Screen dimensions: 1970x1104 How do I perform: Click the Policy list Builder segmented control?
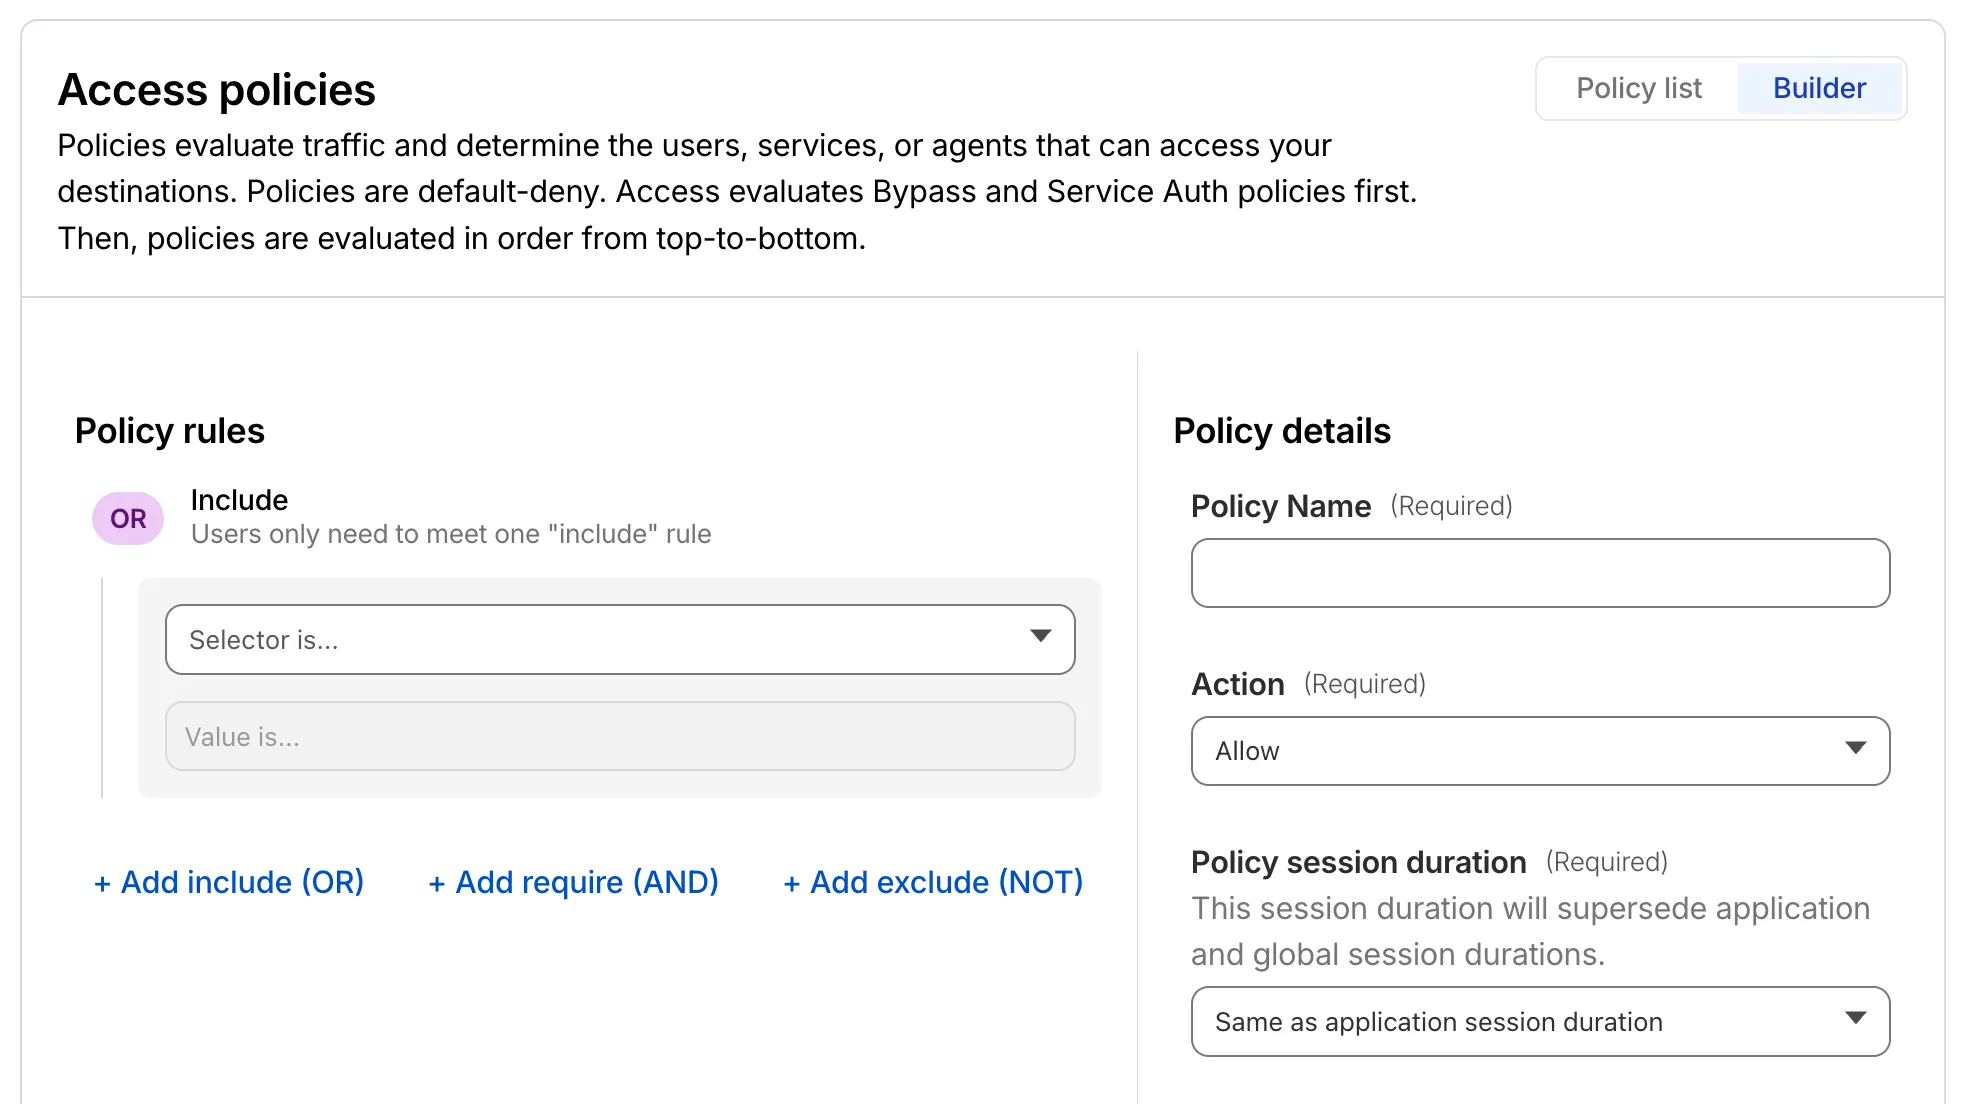(1720, 88)
